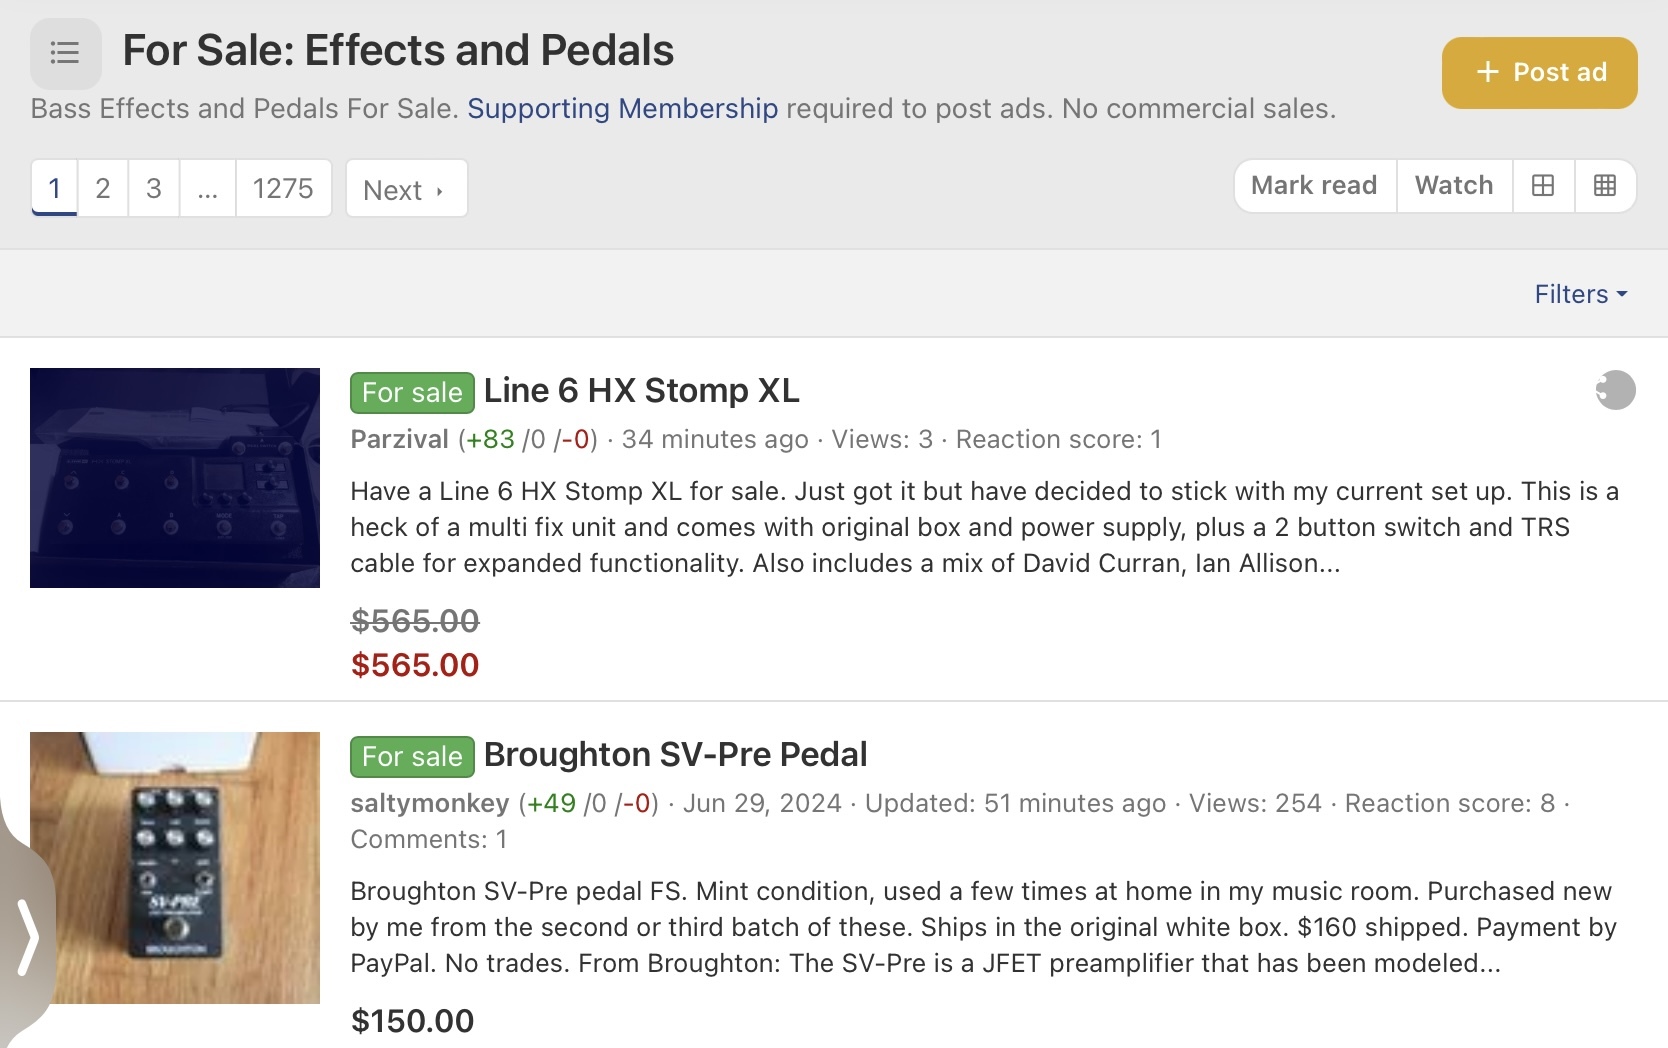
Task: Switch to two-column grid view icon
Action: point(1543,186)
